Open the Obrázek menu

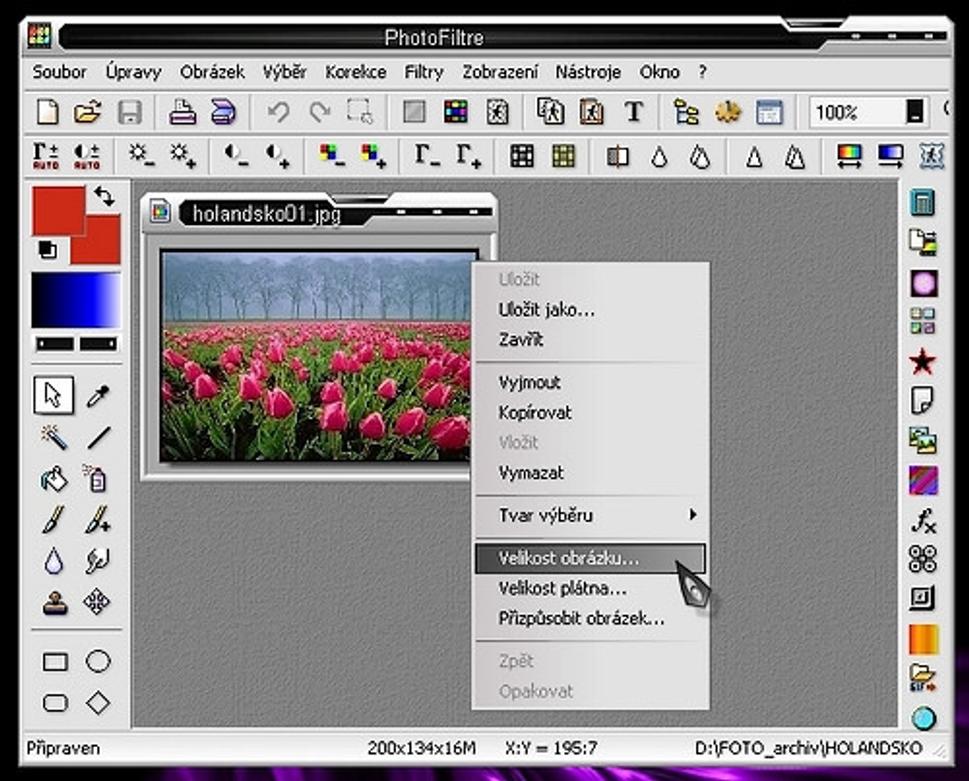(212, 72)
